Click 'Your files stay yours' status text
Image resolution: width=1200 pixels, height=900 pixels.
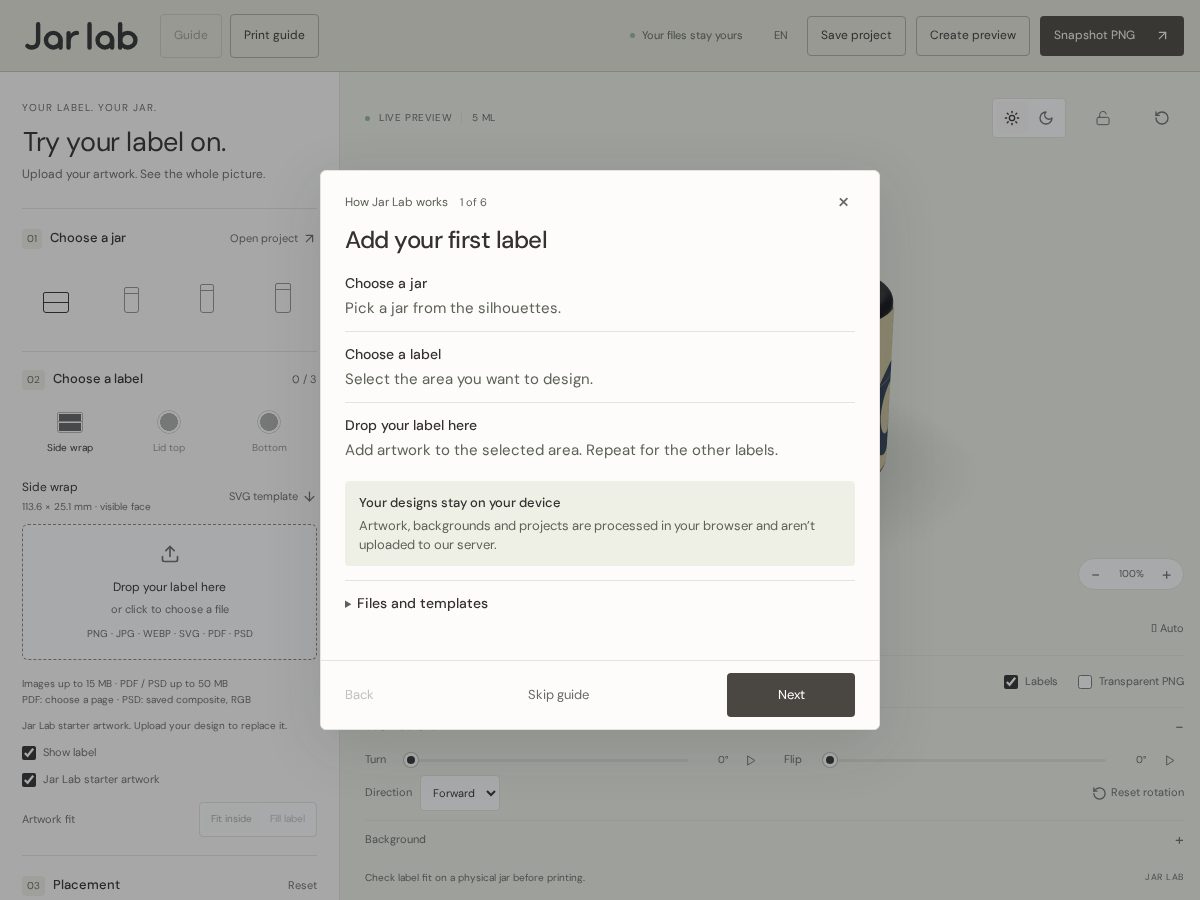click(x=692, y=35)
